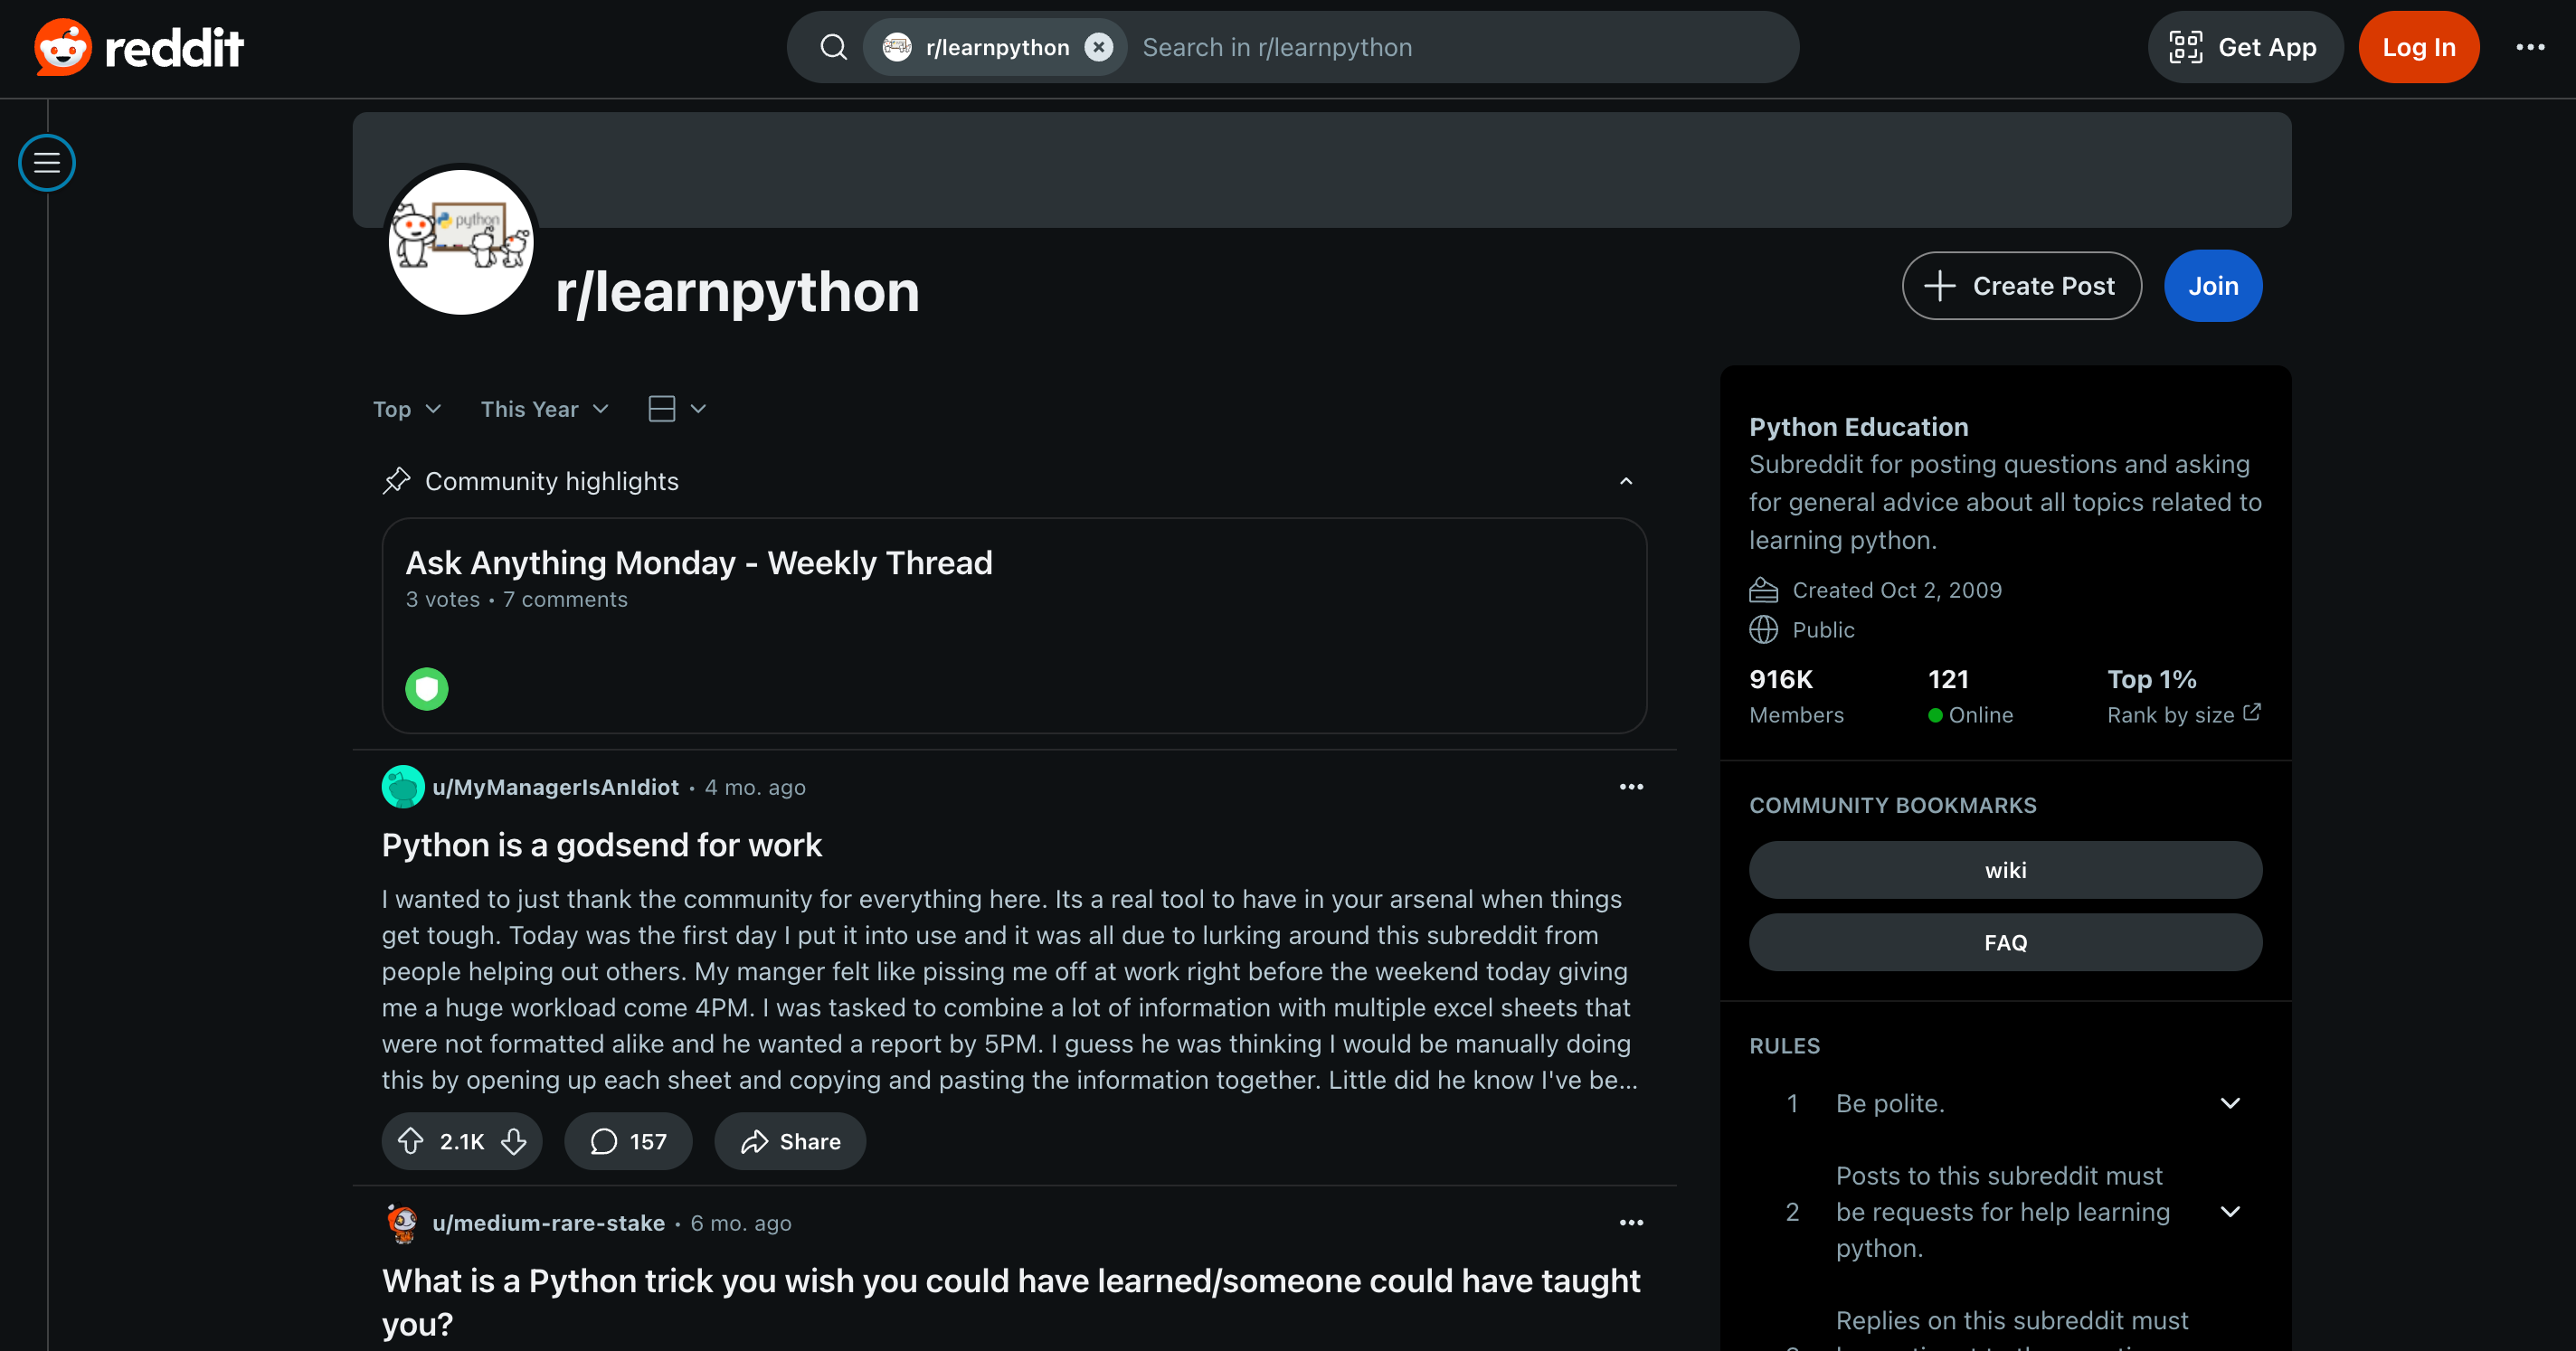2576x1351 pixels.
Task: Upvote the Python is a godsend post
Action: (410, 1141)
